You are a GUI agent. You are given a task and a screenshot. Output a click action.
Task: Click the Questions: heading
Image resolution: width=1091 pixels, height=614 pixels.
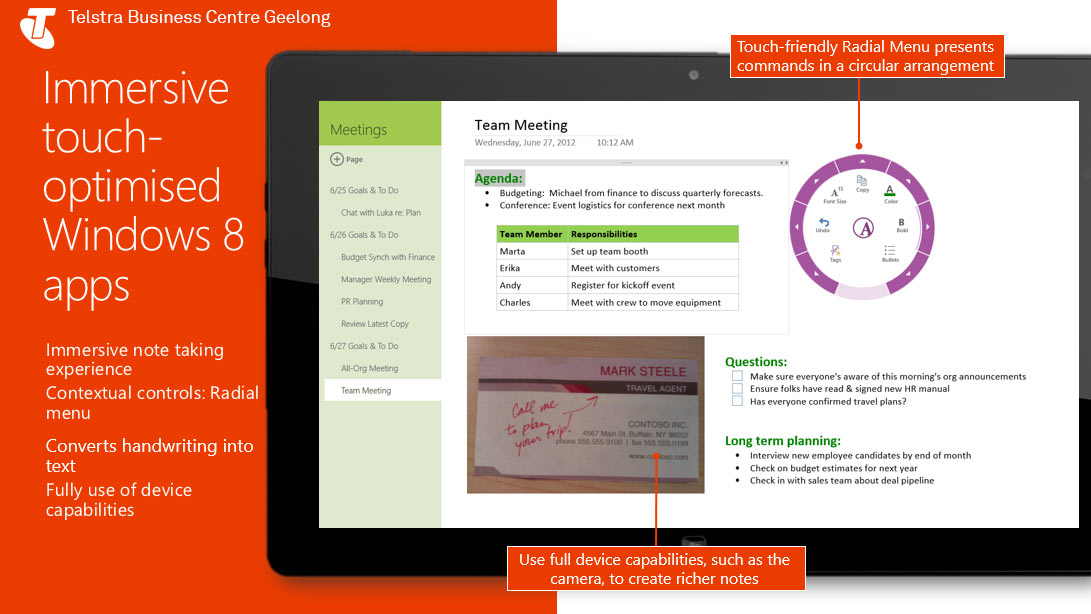756,362
